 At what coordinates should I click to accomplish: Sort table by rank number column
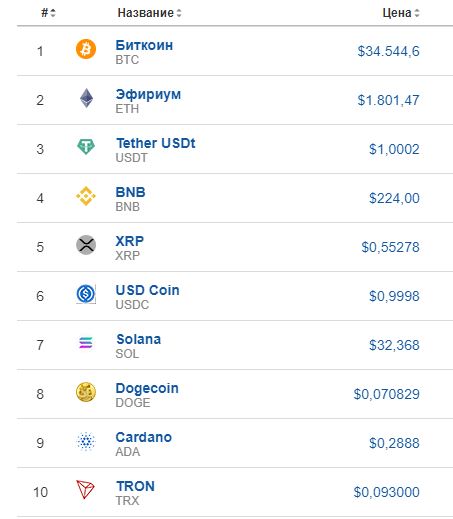[48, 13]
